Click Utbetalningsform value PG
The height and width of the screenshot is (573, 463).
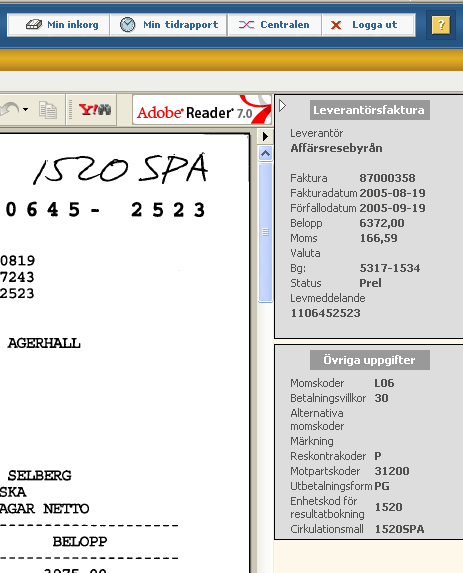click(x=382, y=486)
